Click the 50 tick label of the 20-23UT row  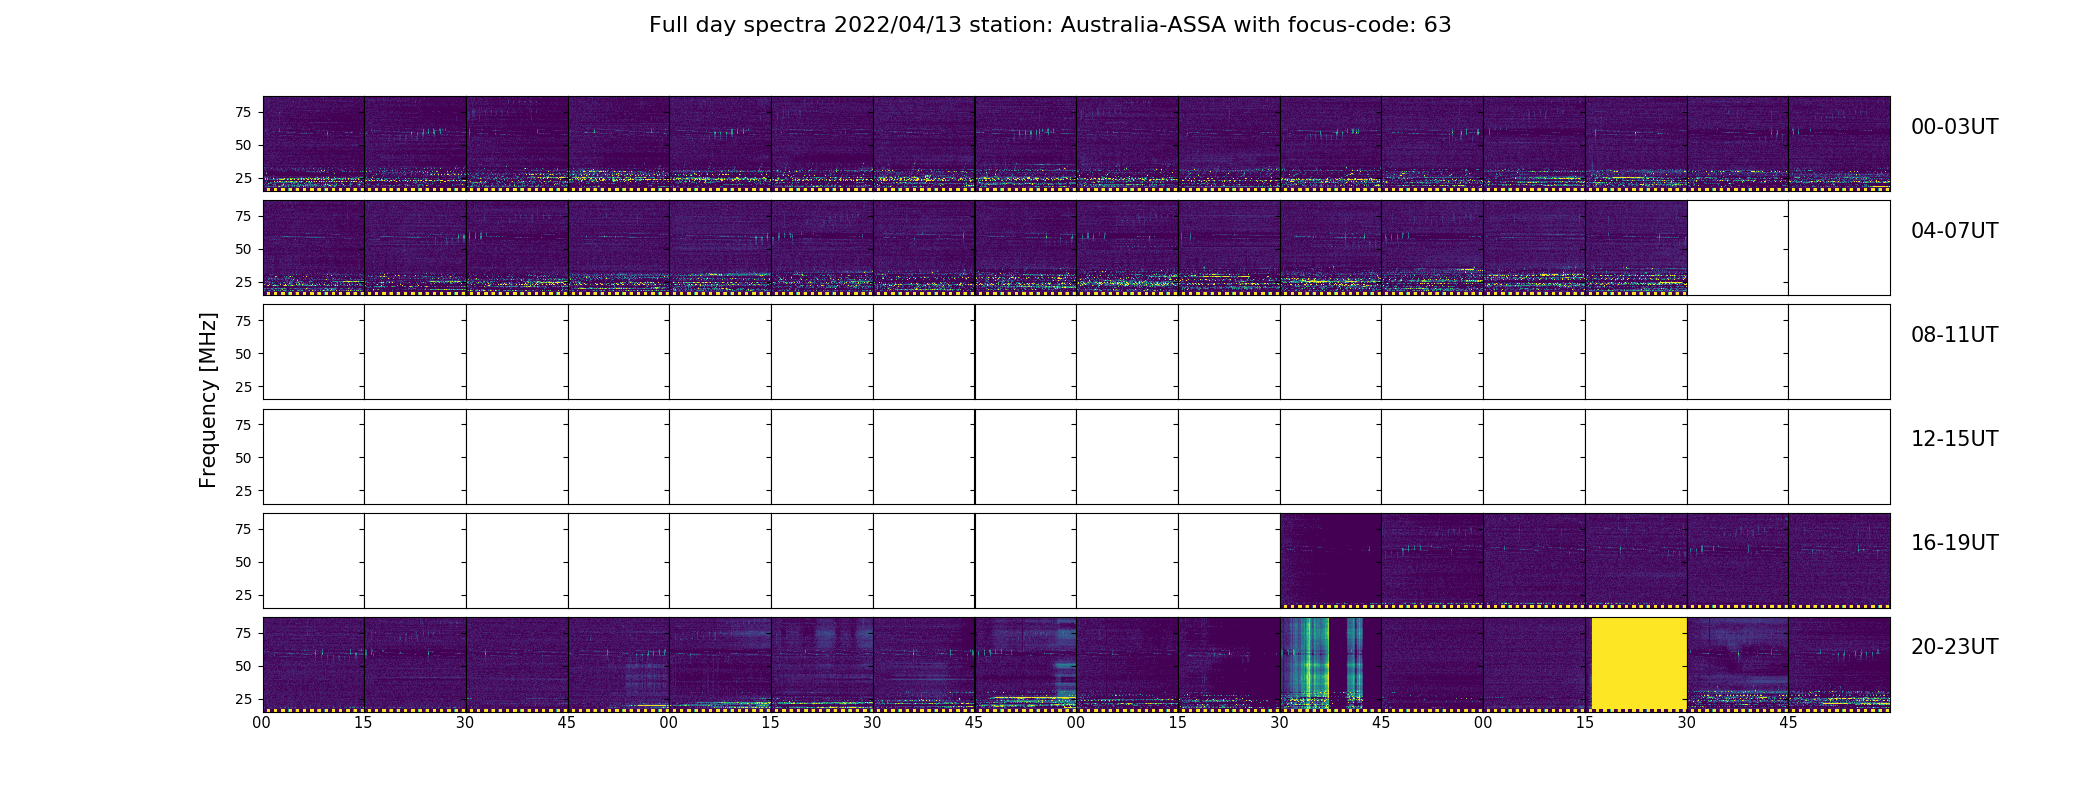pos(243,667)
